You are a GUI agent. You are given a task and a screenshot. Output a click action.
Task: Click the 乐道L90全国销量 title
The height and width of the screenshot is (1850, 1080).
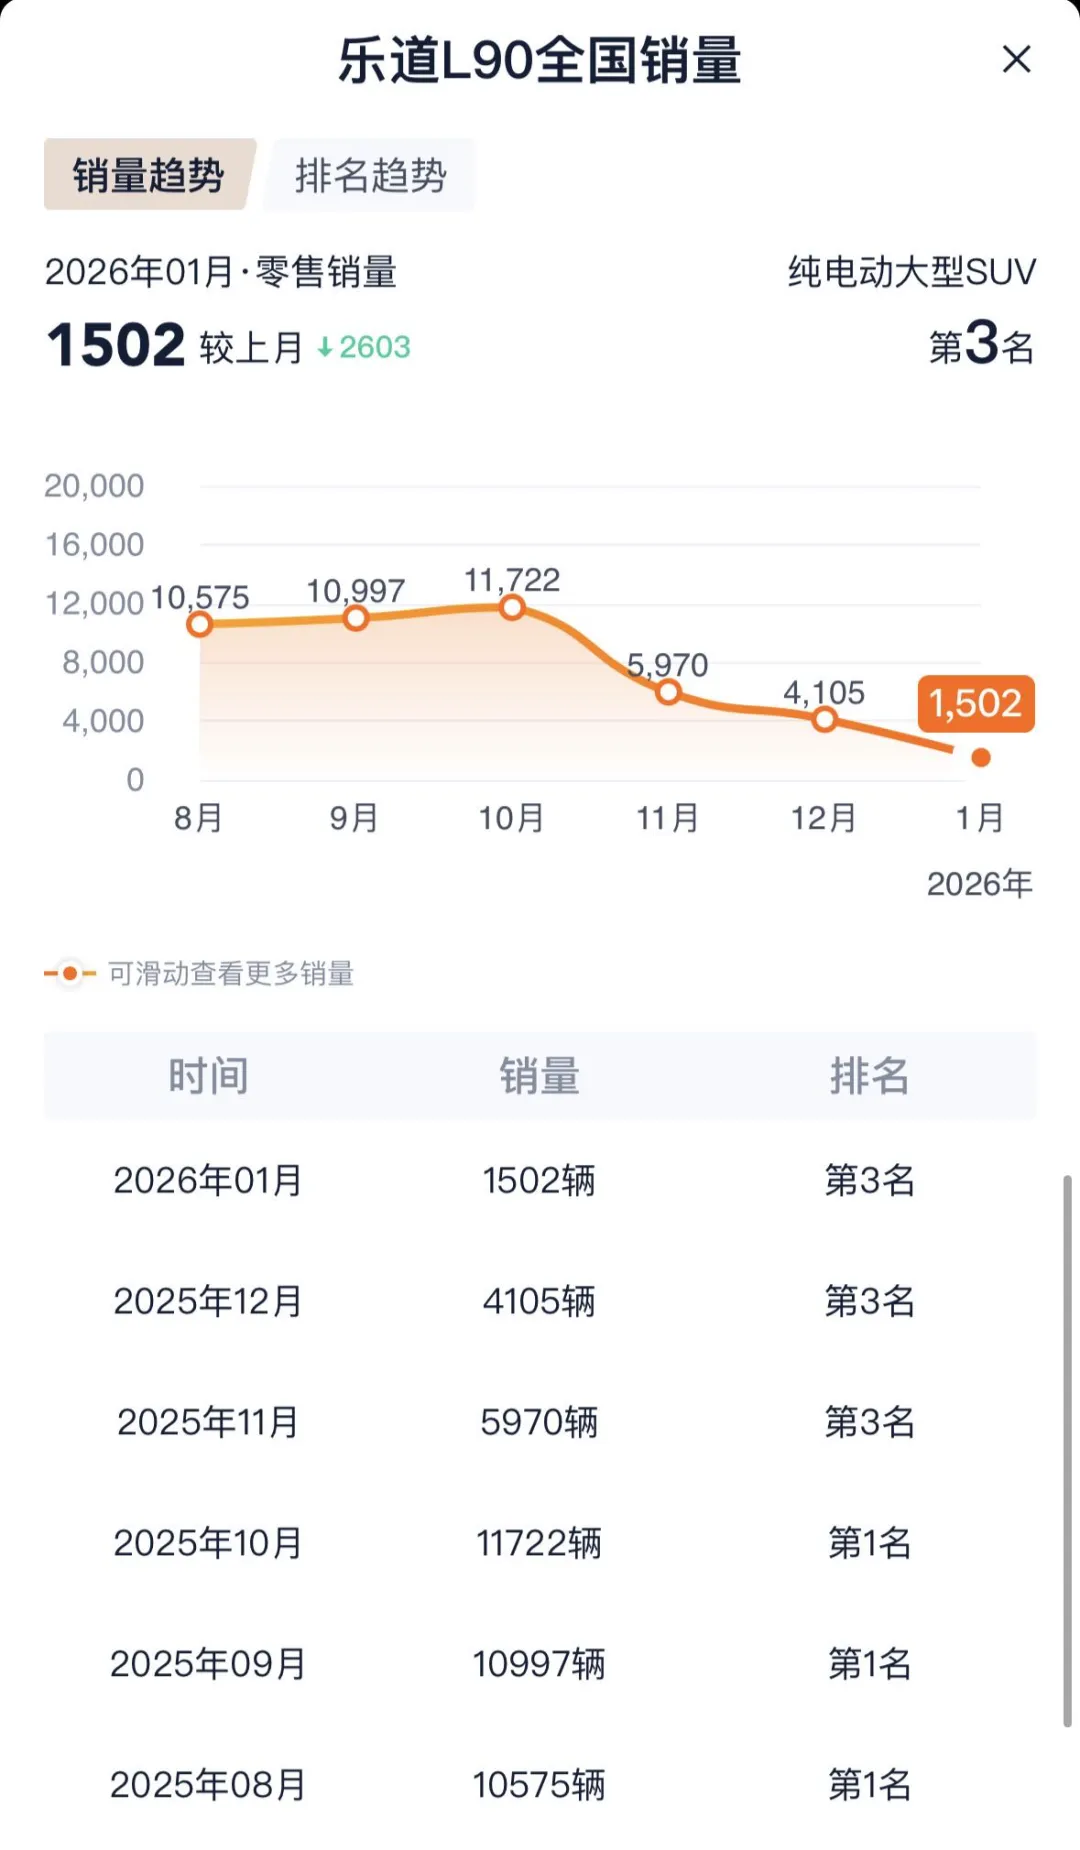click(540, 60)
